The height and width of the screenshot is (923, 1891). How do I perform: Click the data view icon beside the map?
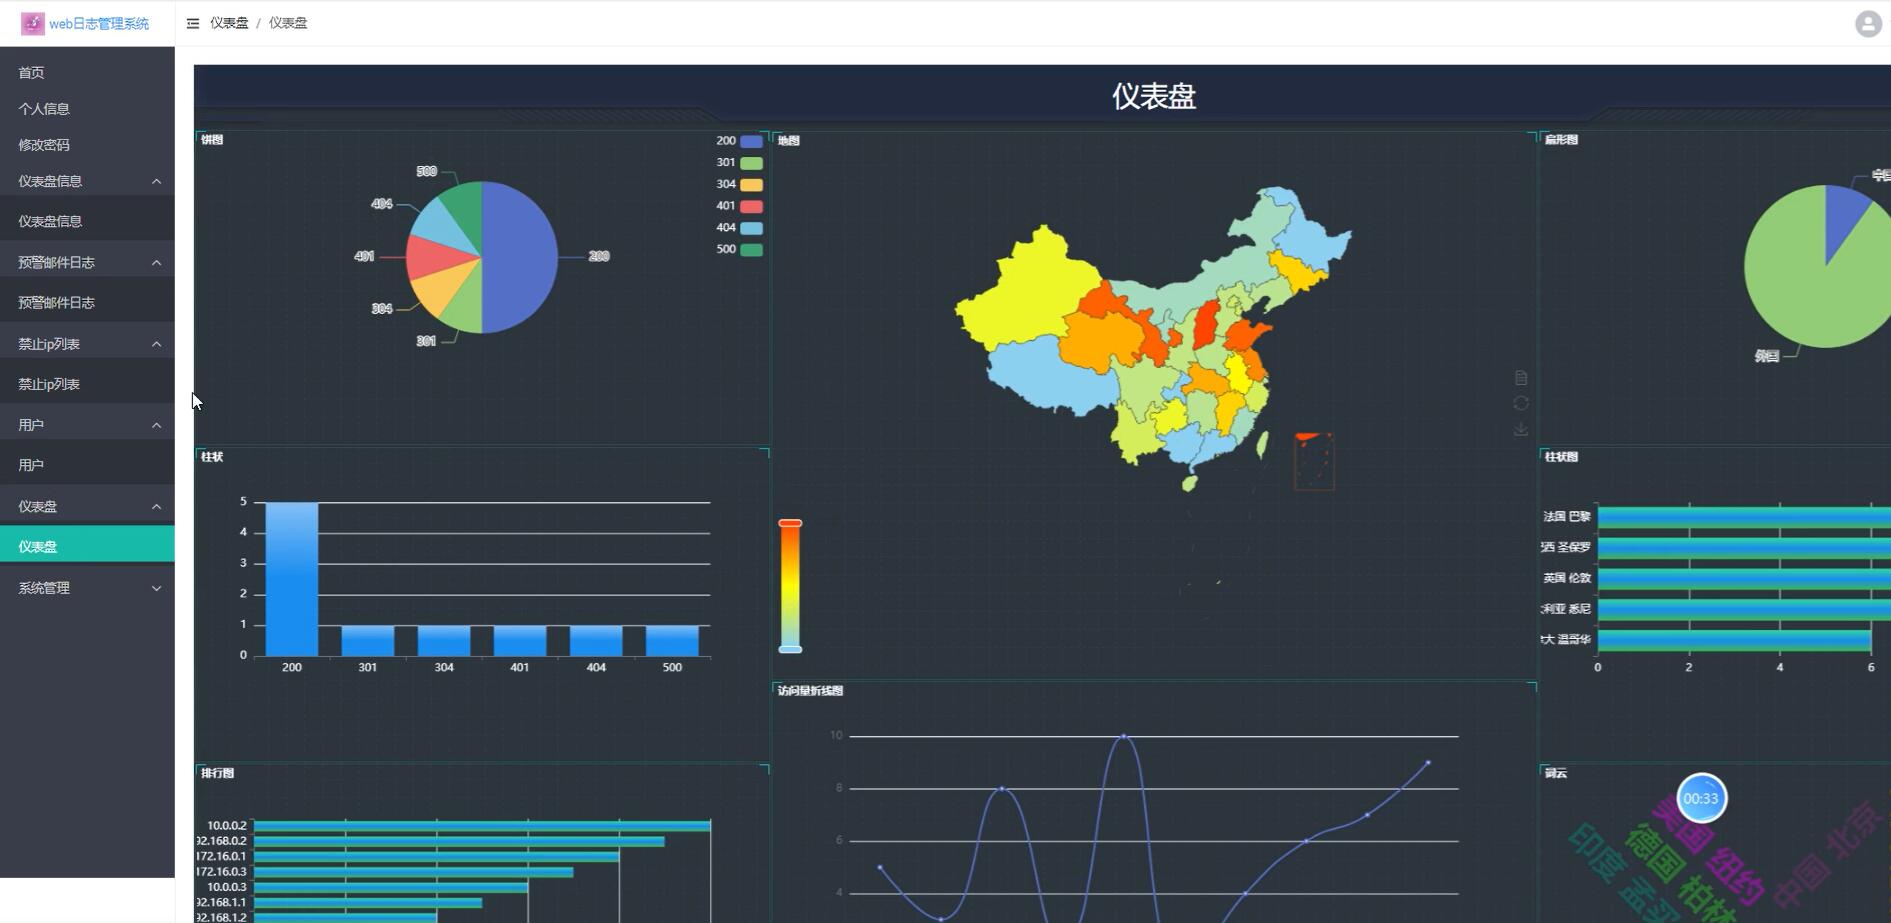tap(1521, 377)
